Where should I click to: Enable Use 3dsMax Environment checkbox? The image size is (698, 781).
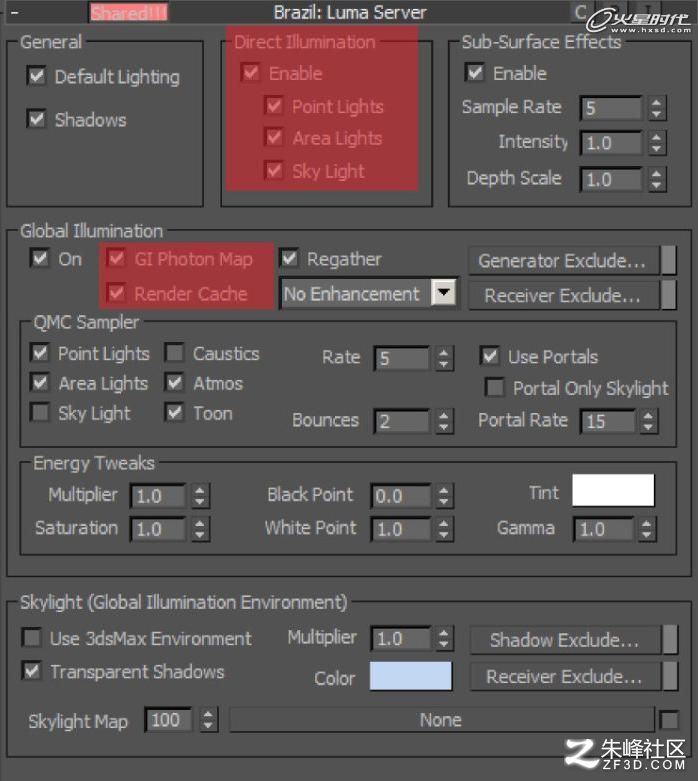32,638
